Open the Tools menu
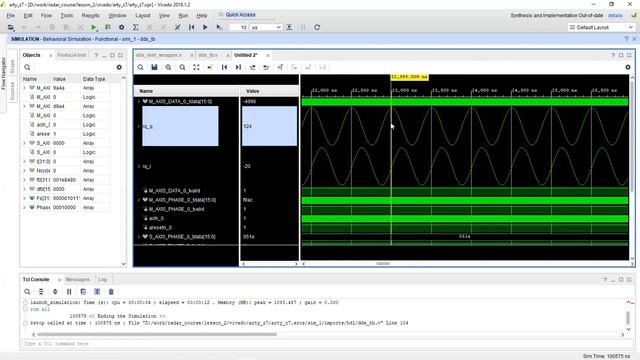 click(x=67, y=16)
